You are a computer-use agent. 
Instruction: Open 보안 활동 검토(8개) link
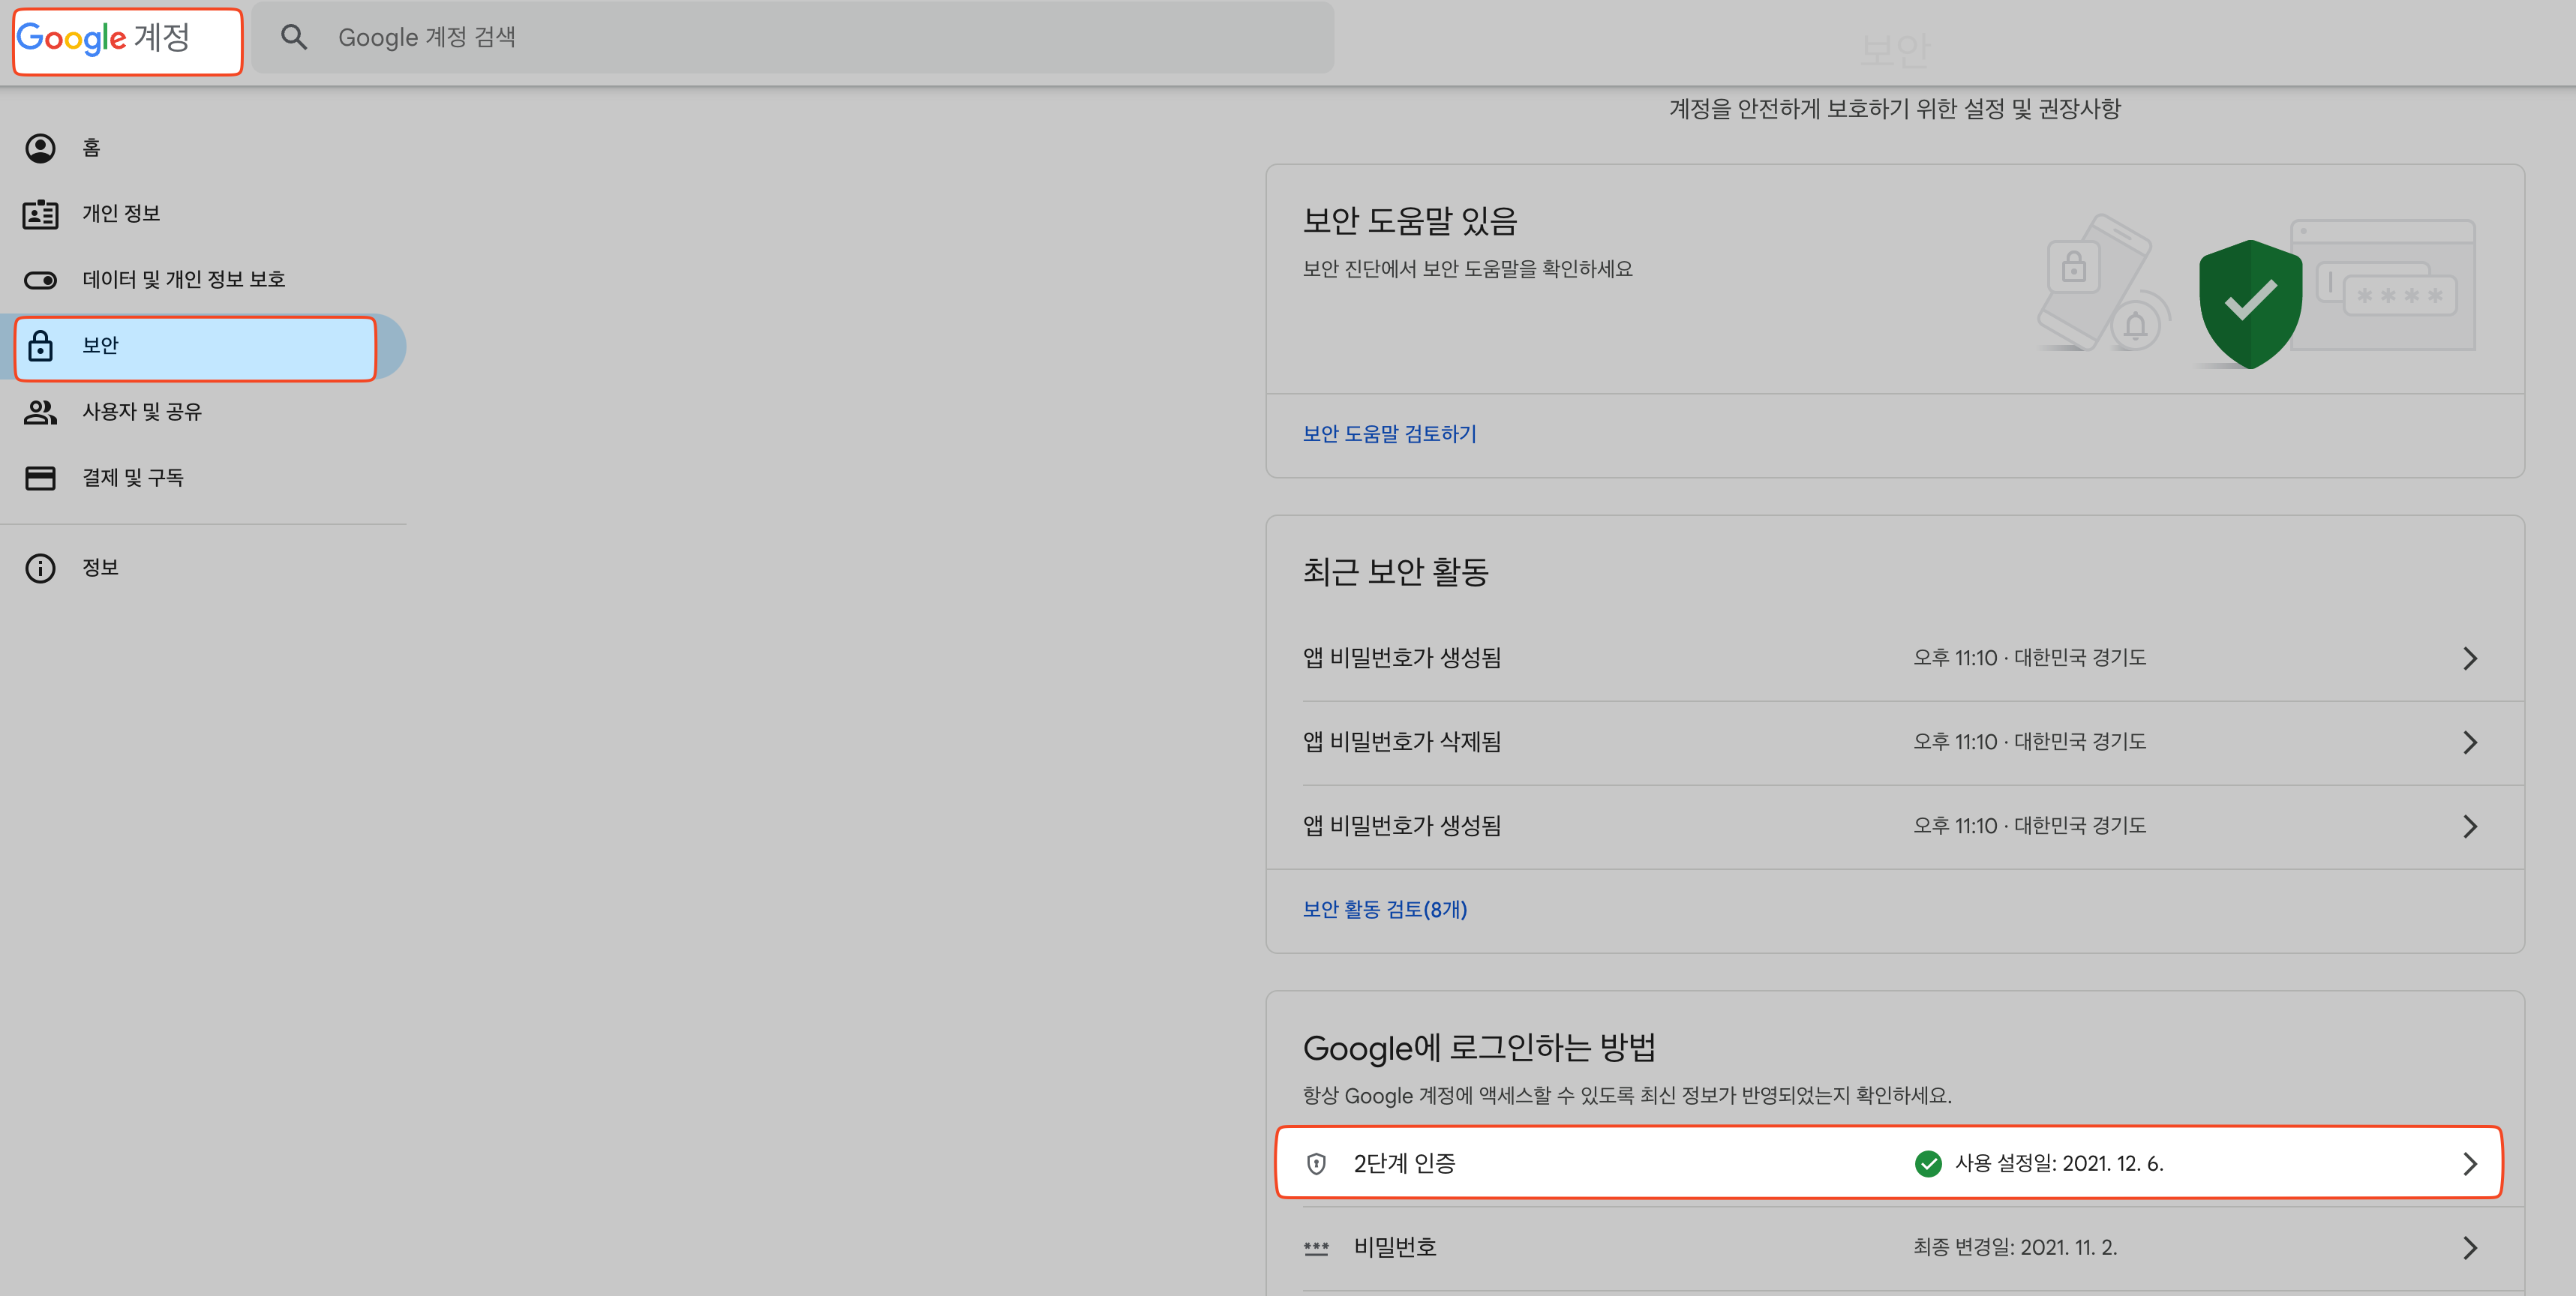coord(1384,910)
